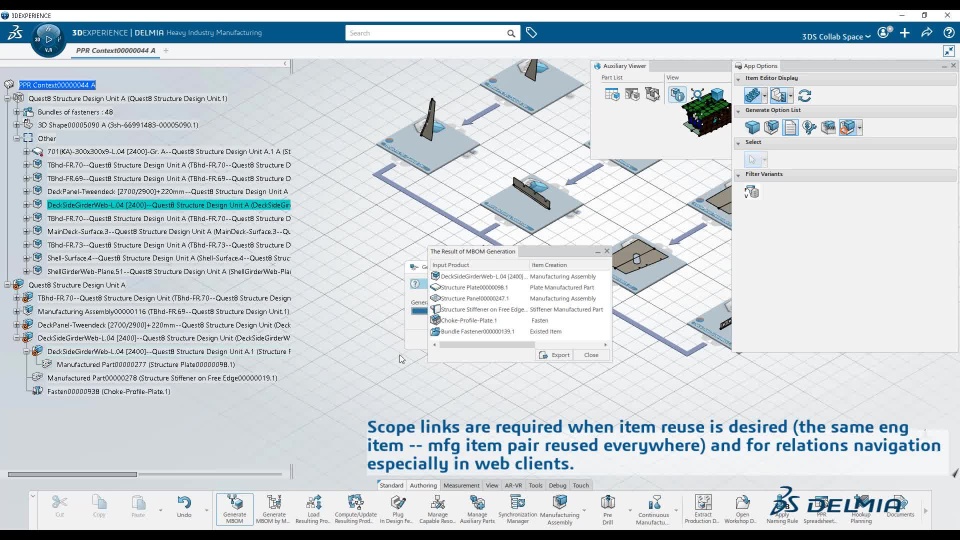This screenshot has width=960, height=540.
Task: Click the Open Workshop D... tool
Action: (x=741, y=509)
